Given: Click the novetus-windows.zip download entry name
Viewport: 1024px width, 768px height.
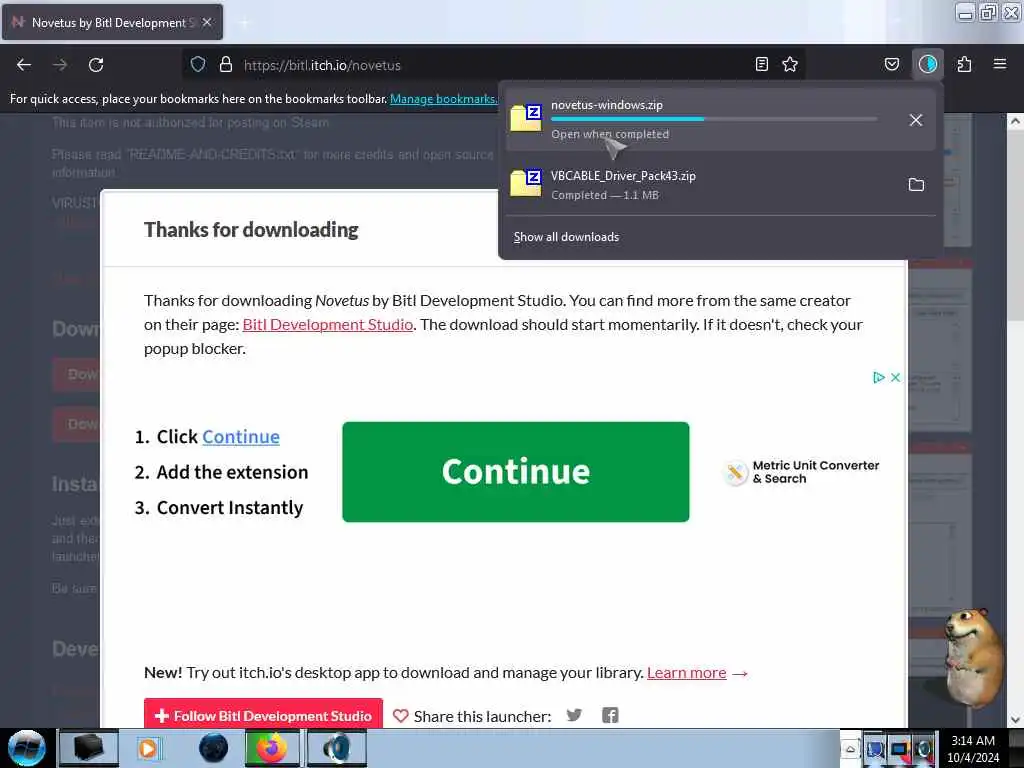Looking at the screenshot, I should click(607, 104).
